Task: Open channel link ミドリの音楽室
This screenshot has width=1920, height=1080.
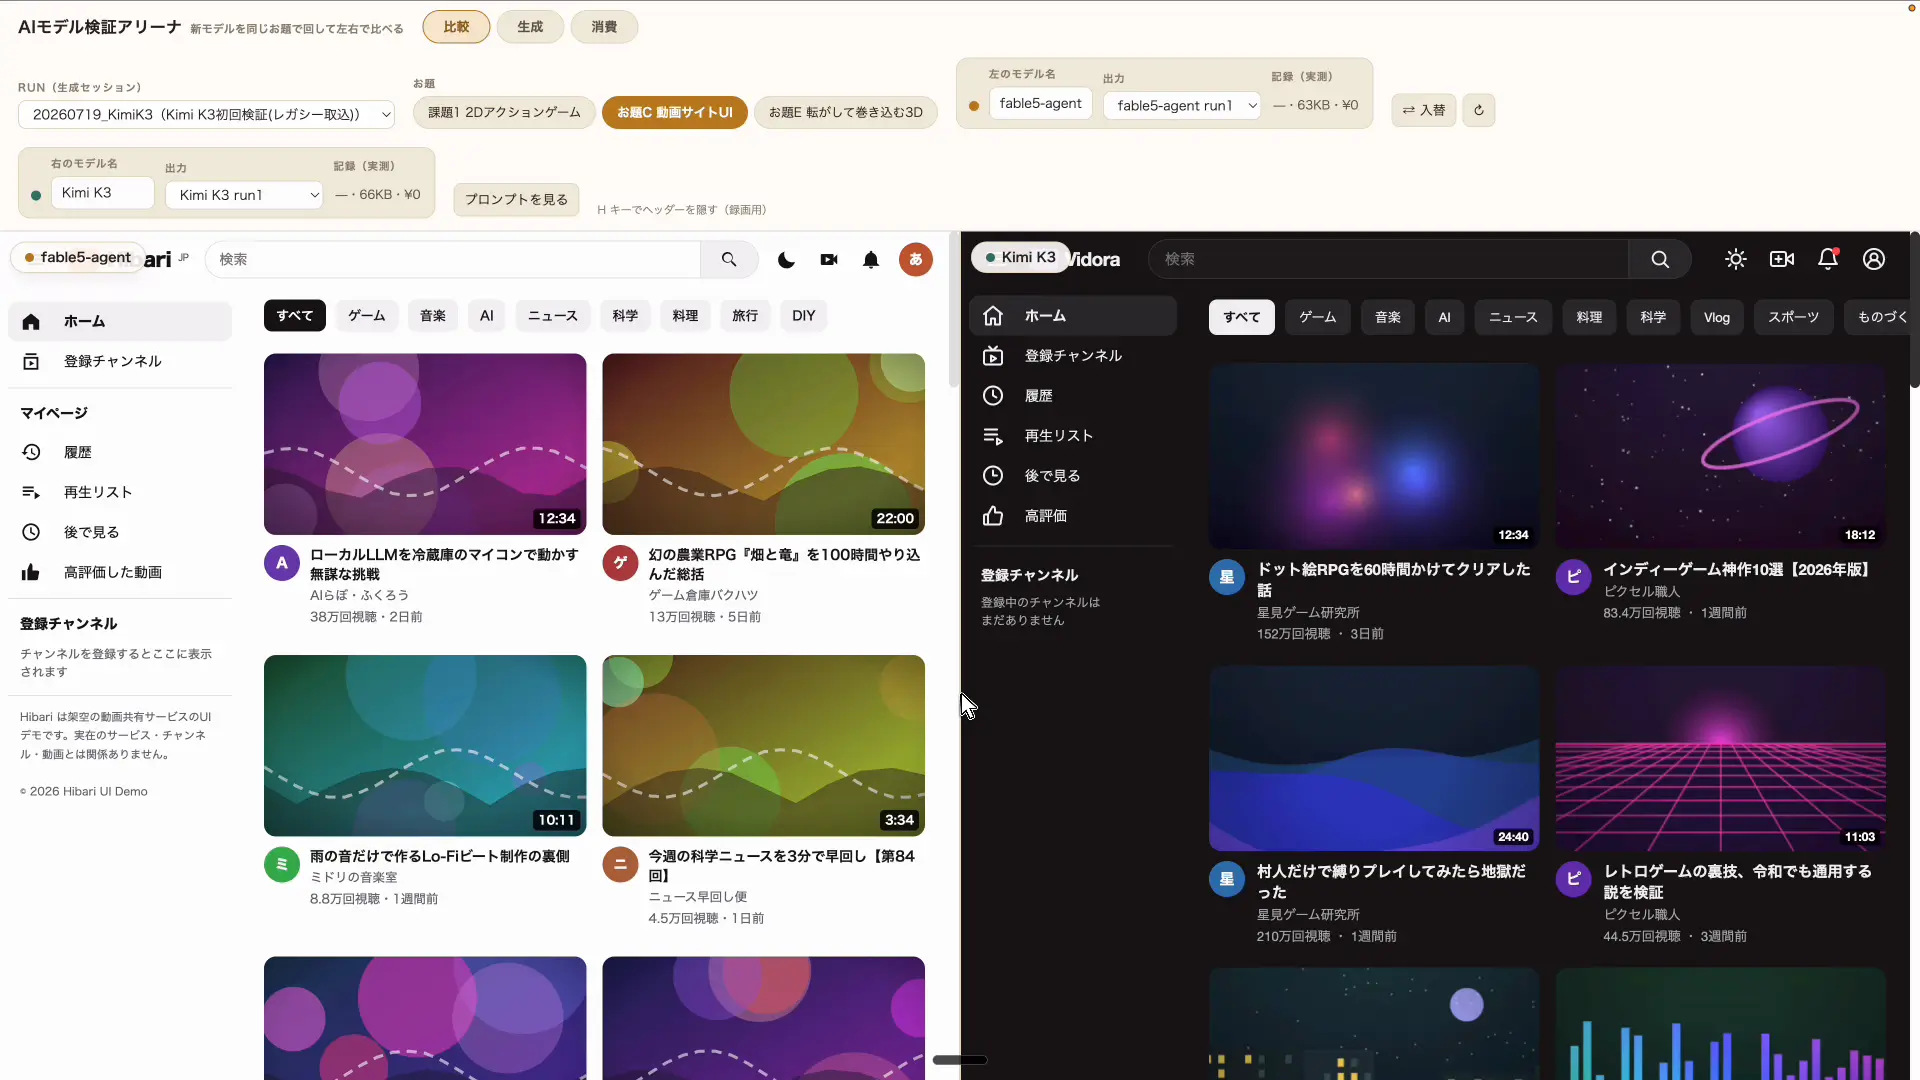Action: point(354,877)
